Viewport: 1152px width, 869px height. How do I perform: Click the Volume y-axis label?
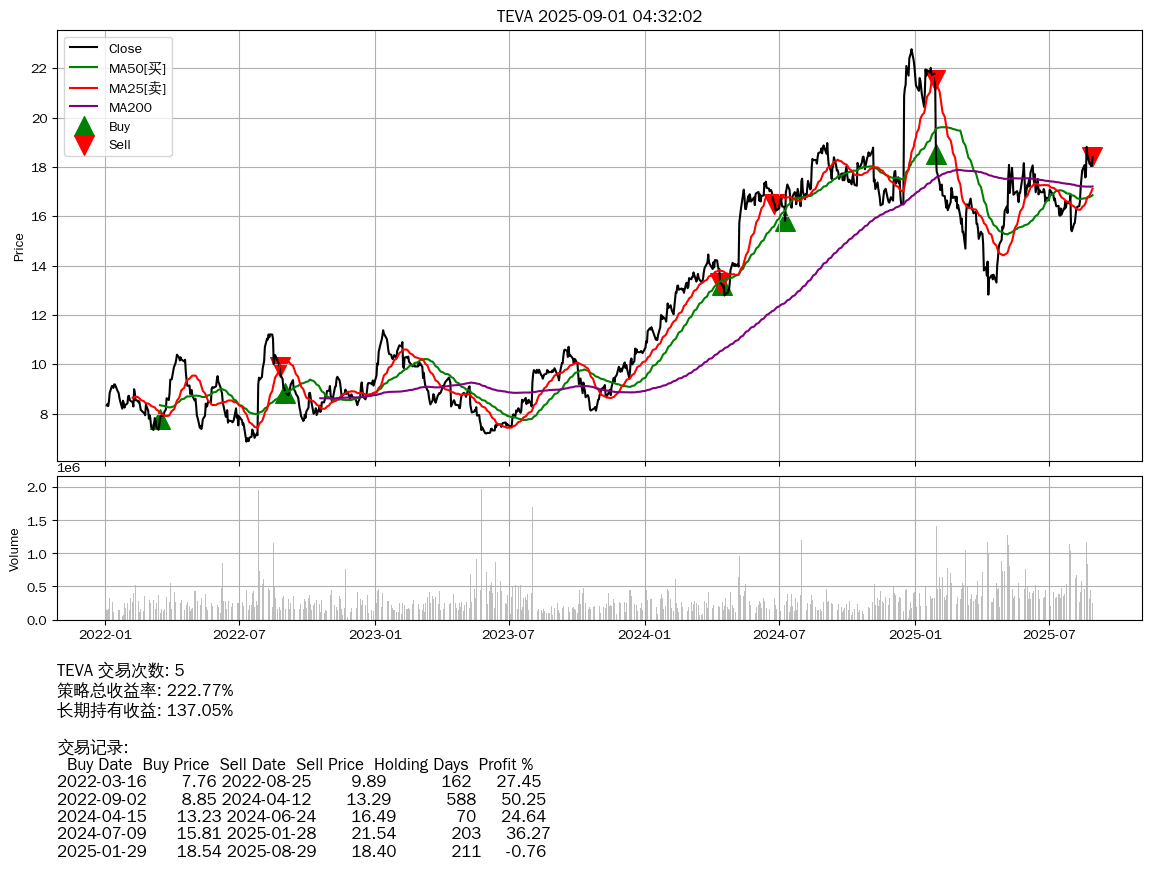14,549
